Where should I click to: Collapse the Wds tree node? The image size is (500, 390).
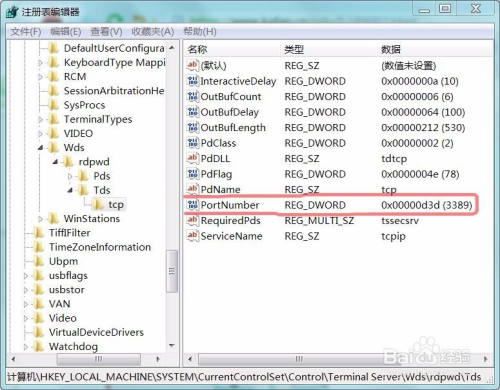(x=41, y=147)
